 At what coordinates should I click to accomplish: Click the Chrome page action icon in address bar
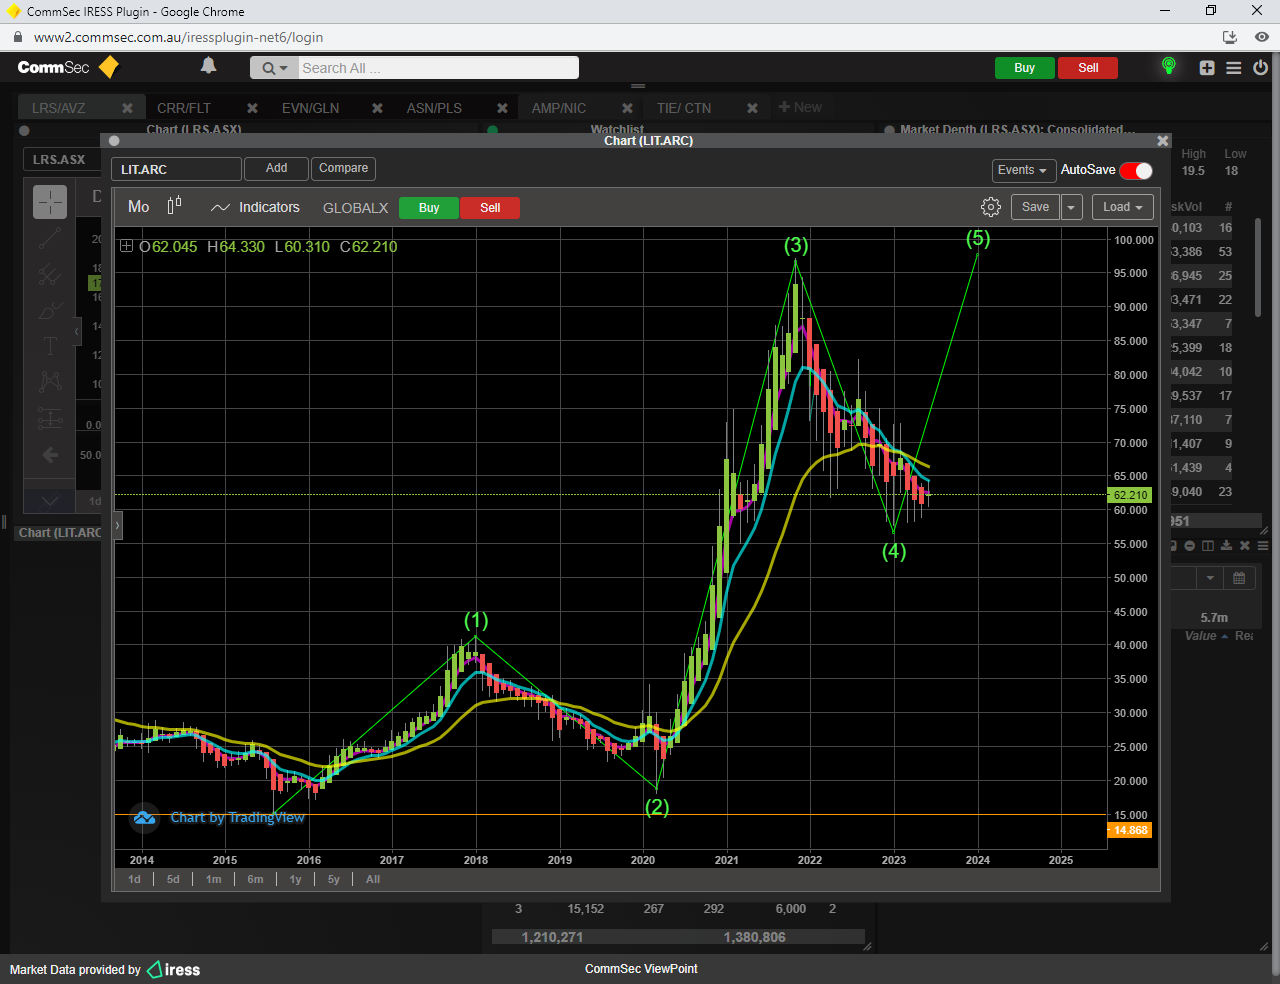pos(1230,37)
